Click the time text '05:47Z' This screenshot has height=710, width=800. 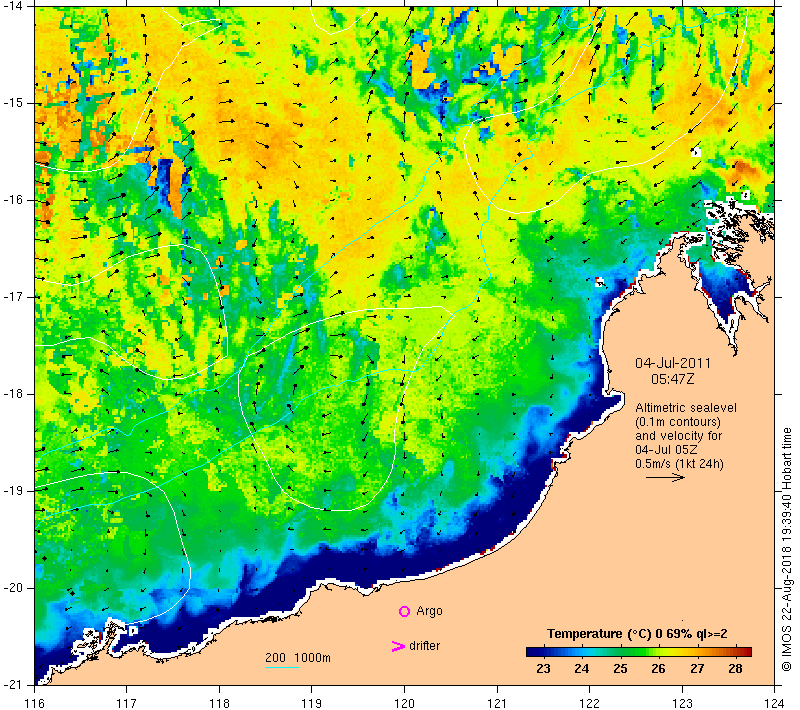[672, 379]
